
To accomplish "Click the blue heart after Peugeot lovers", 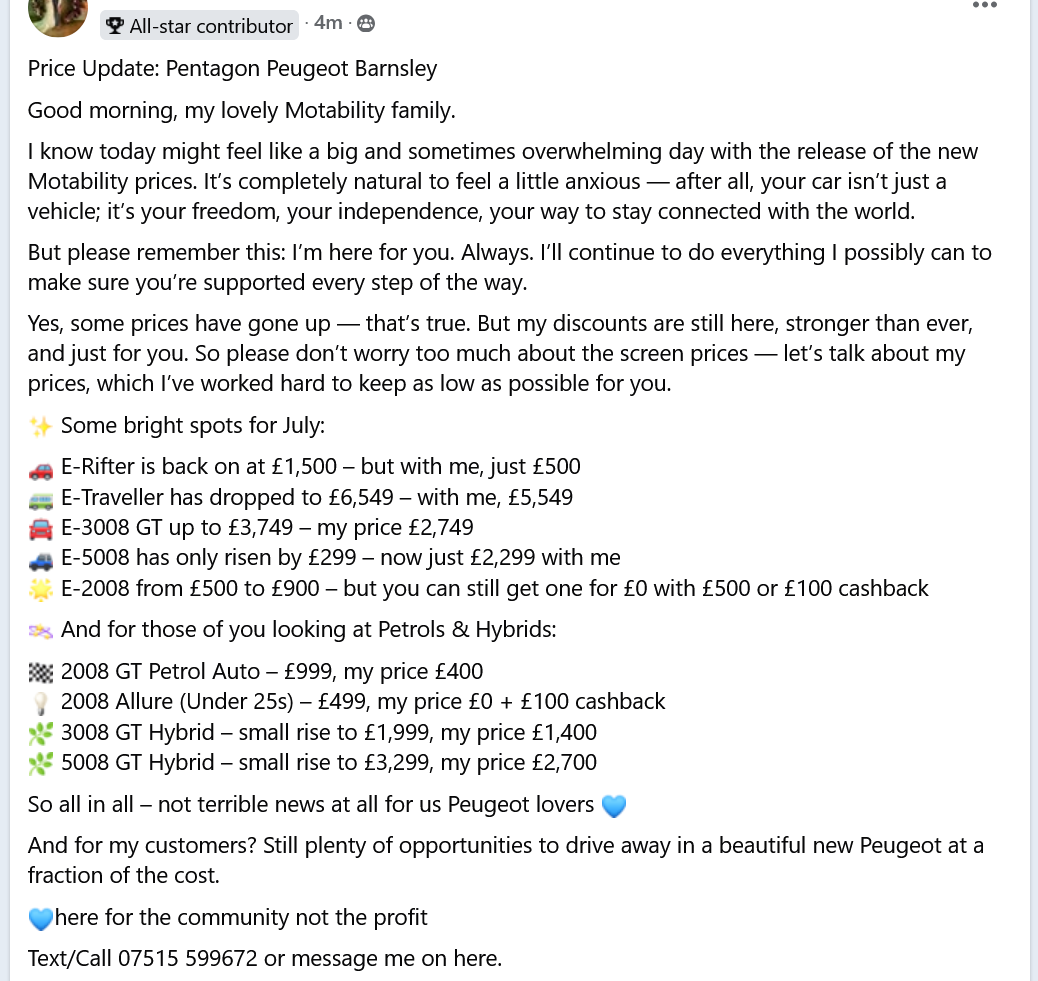I will [x=613, y=806].
